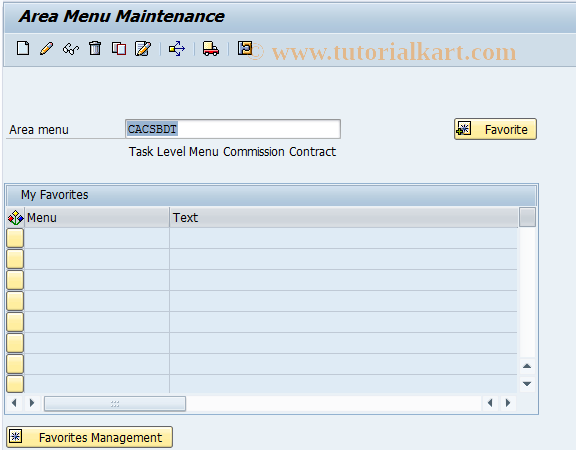Click the left horizontal scrollbar left arrow
Screen dimensions: 576x450
coord(14,403)
